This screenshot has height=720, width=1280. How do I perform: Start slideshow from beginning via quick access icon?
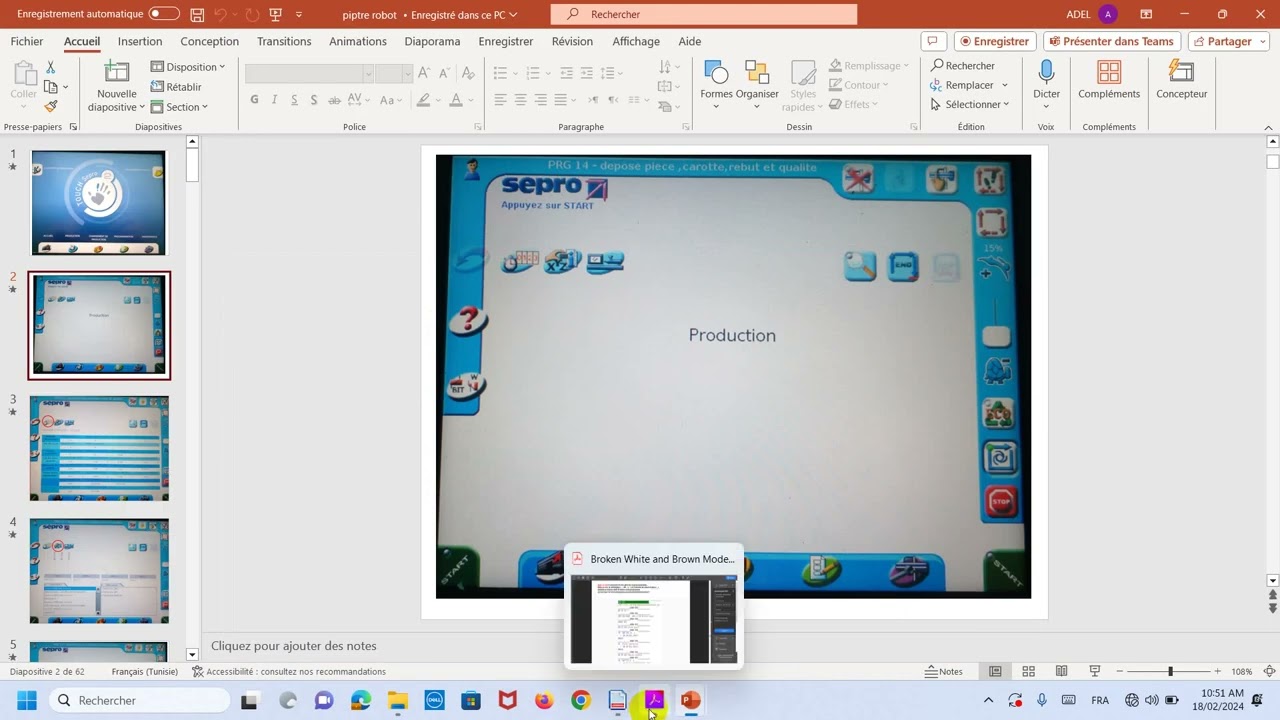point(275,15)
